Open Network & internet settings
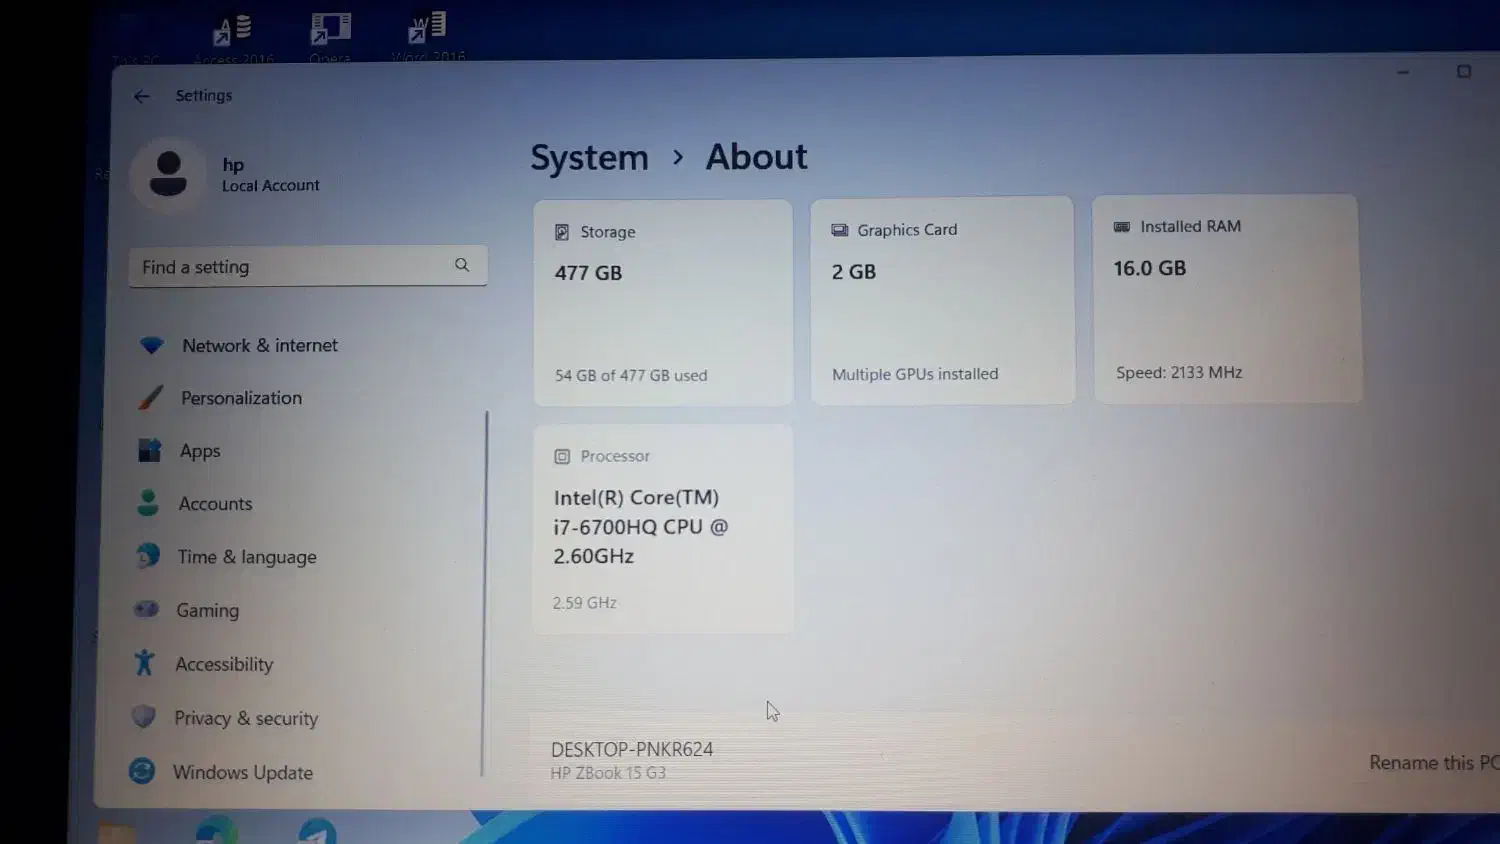This screenshot has height=844, width=1500. click(x=259, y=345)
